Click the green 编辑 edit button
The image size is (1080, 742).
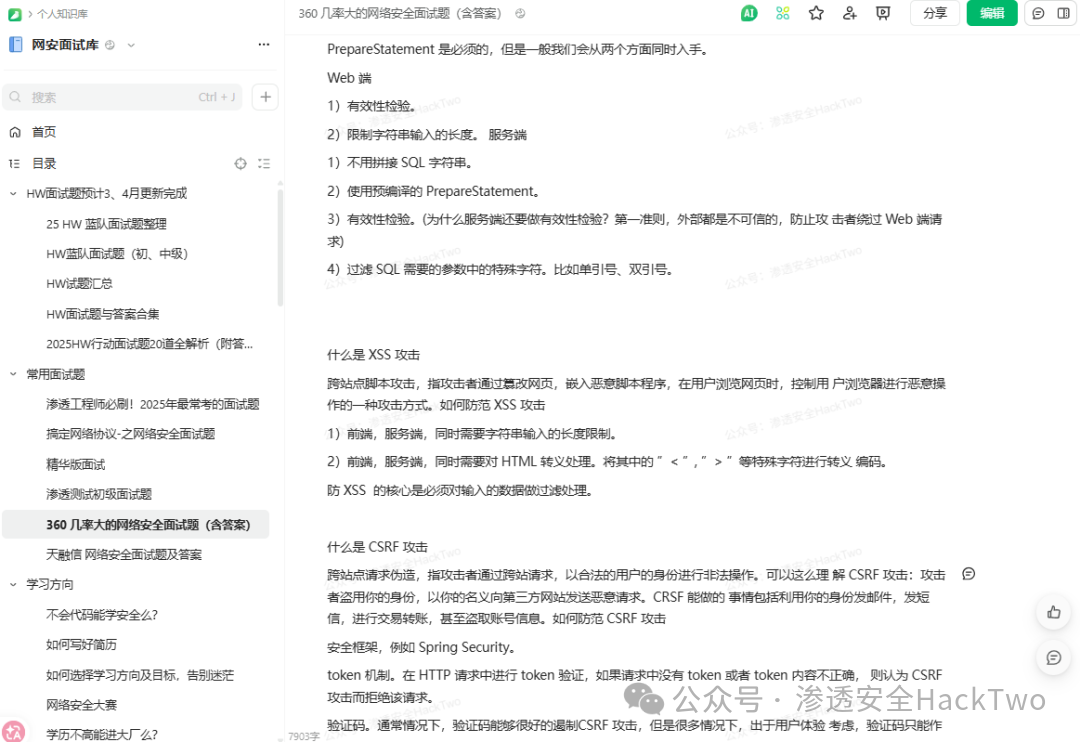coord(992,13)
